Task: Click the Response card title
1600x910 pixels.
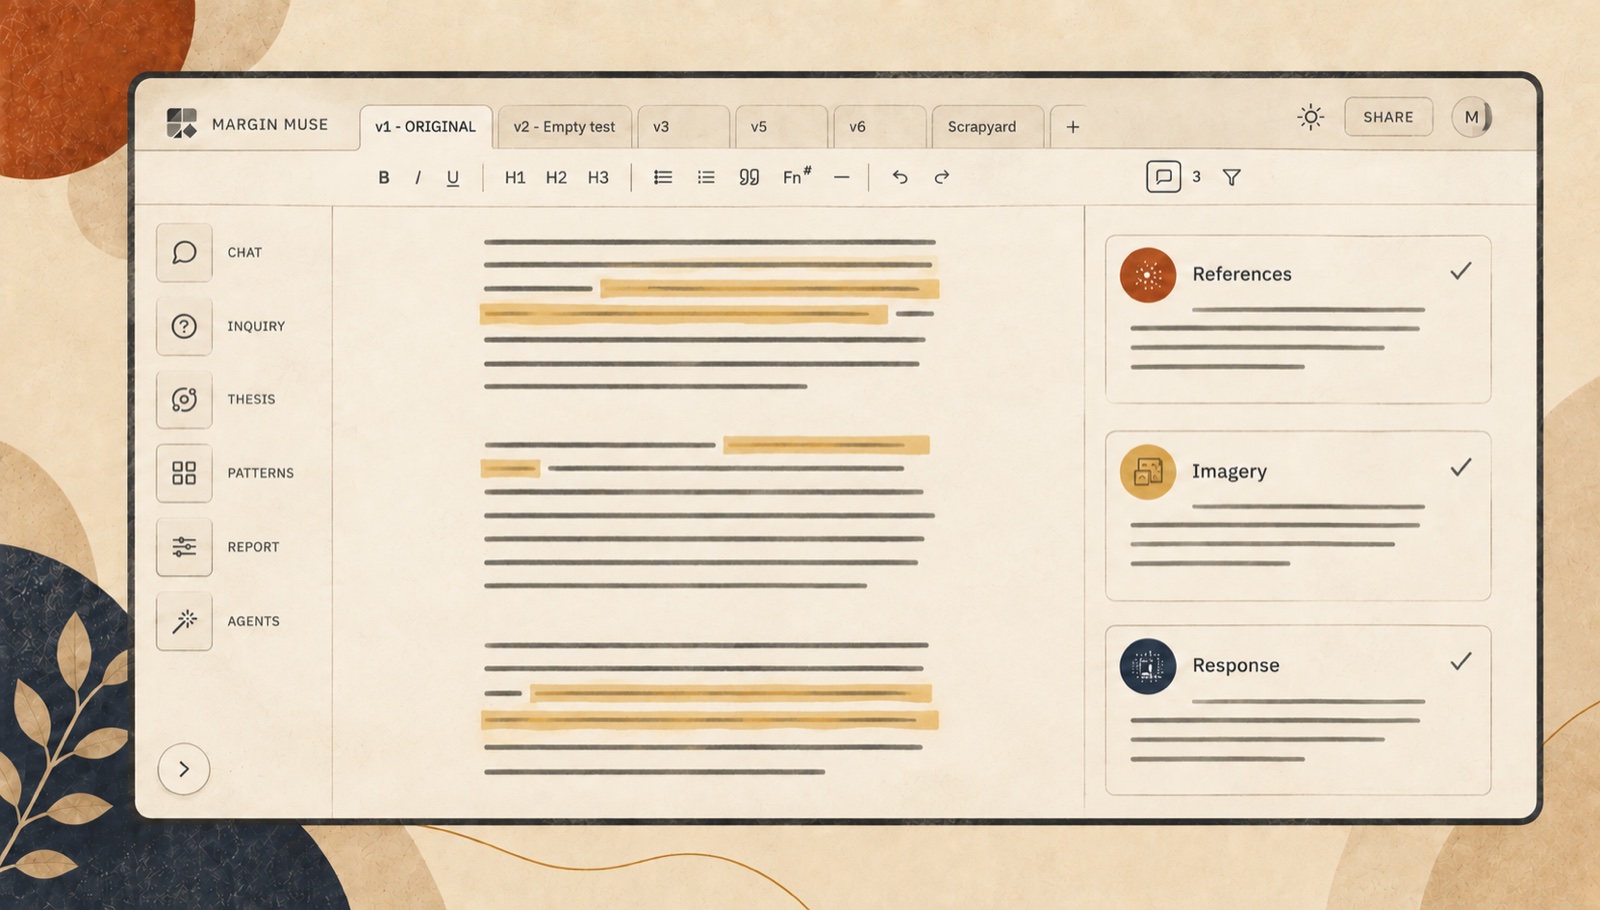Action: [1236, 665]
